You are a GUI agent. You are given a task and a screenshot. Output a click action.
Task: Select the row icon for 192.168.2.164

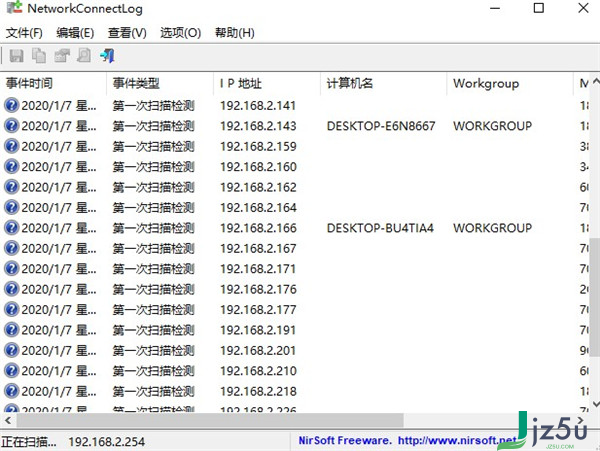[11, 207]
